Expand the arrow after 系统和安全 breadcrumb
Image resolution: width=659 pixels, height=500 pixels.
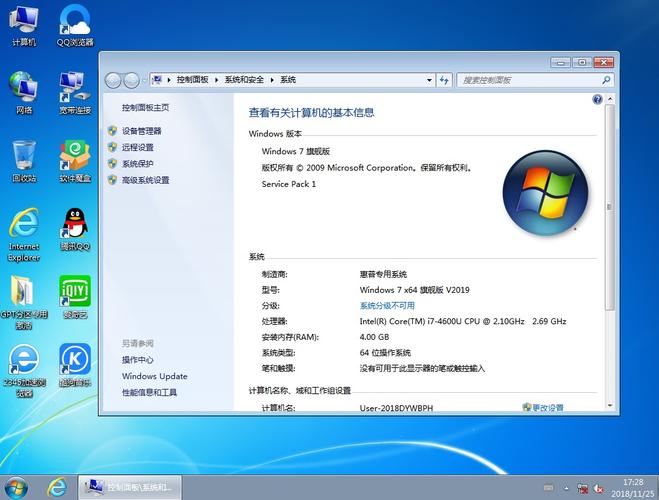click(273, 79)
